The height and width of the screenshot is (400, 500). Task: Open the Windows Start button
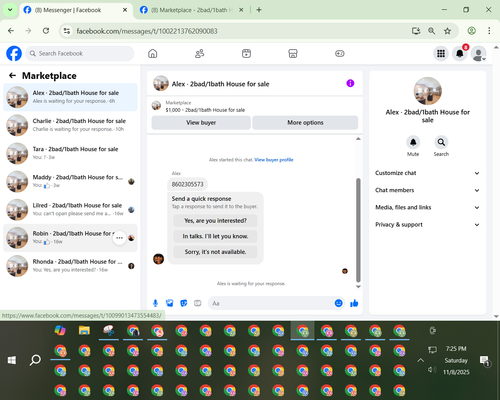click(12, 360)
